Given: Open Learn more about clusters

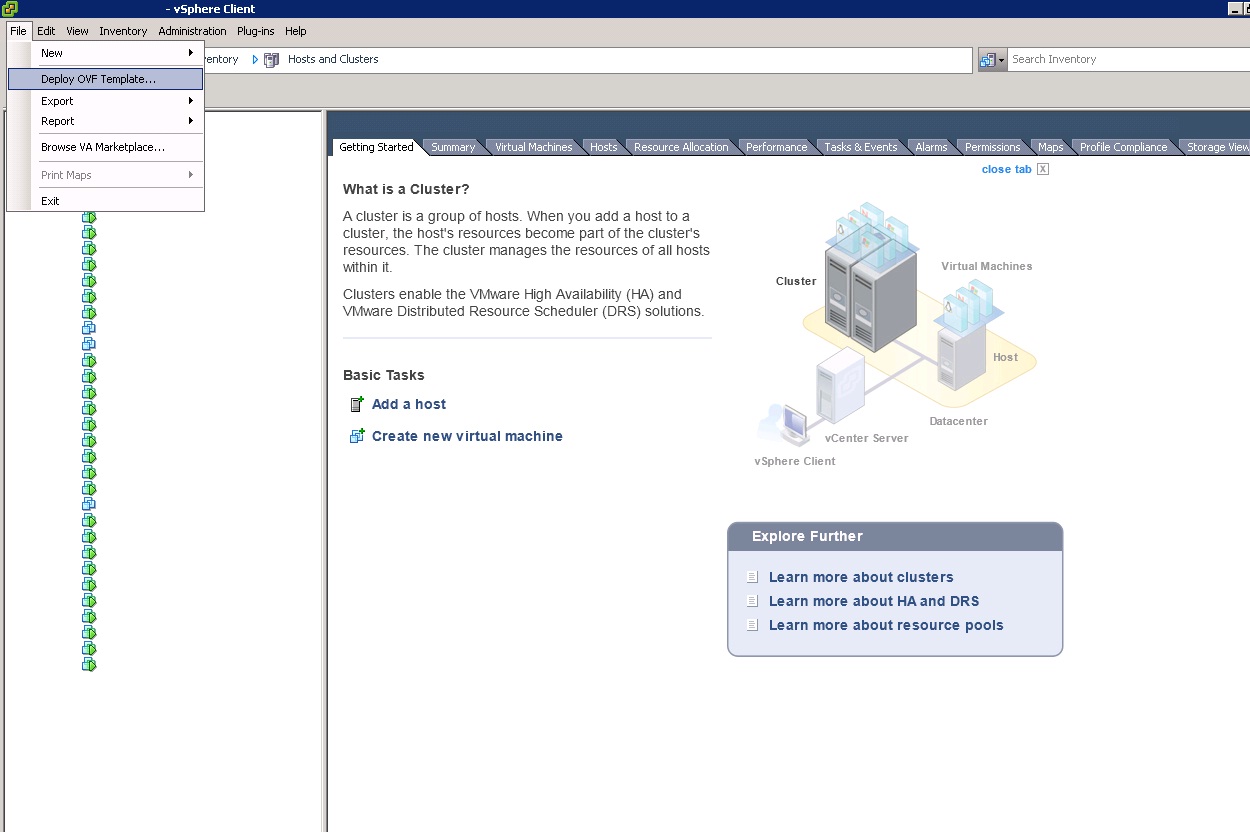Looking at the screenshot, I should [x=861, y=577].
